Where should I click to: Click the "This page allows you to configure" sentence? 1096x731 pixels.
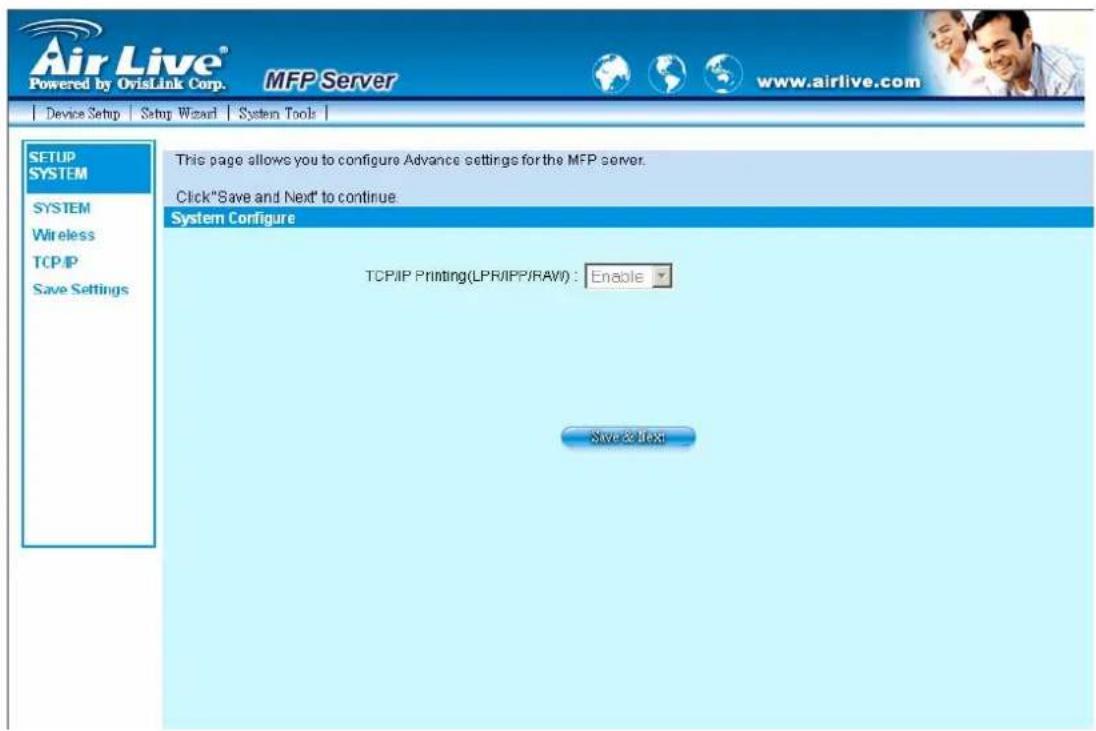point(410,160)
